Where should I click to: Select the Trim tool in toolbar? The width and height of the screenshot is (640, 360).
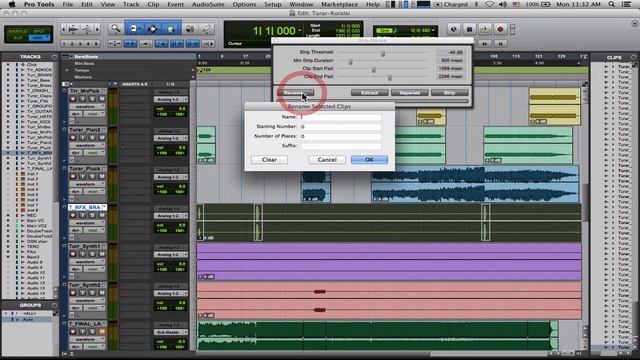[134, 29]
